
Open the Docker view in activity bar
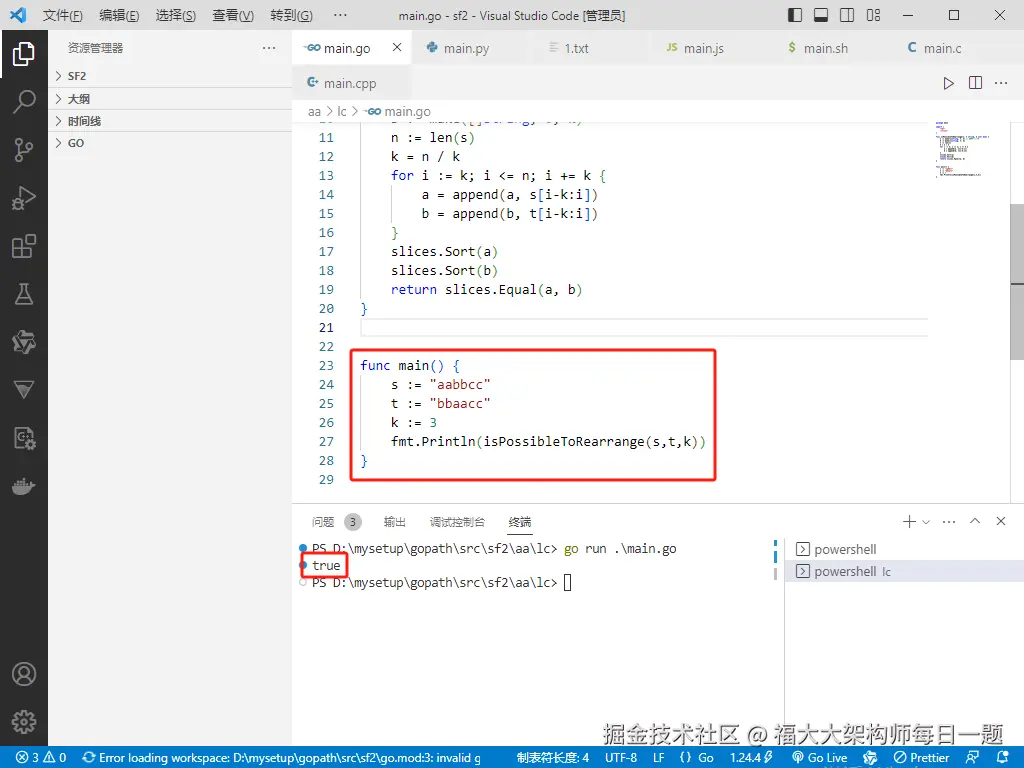point(24,487)
